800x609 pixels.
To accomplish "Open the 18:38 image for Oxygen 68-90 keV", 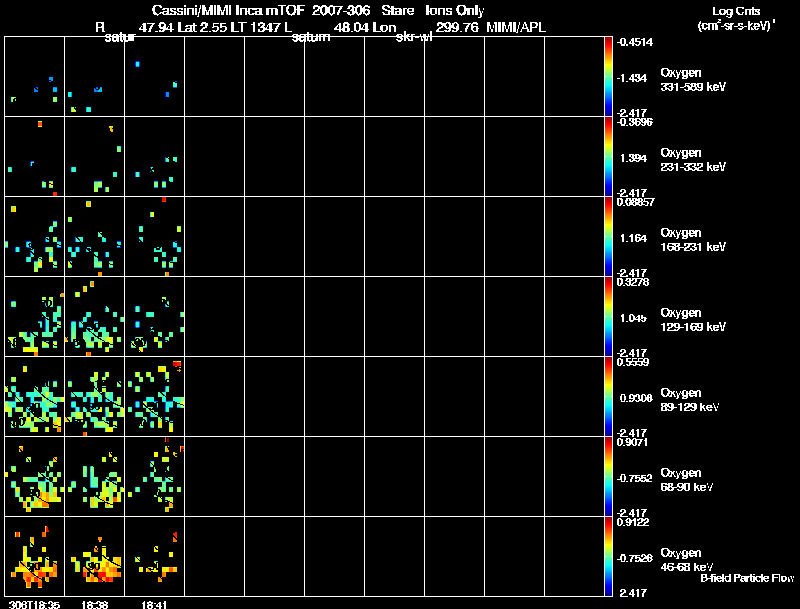I will (94, 476).
